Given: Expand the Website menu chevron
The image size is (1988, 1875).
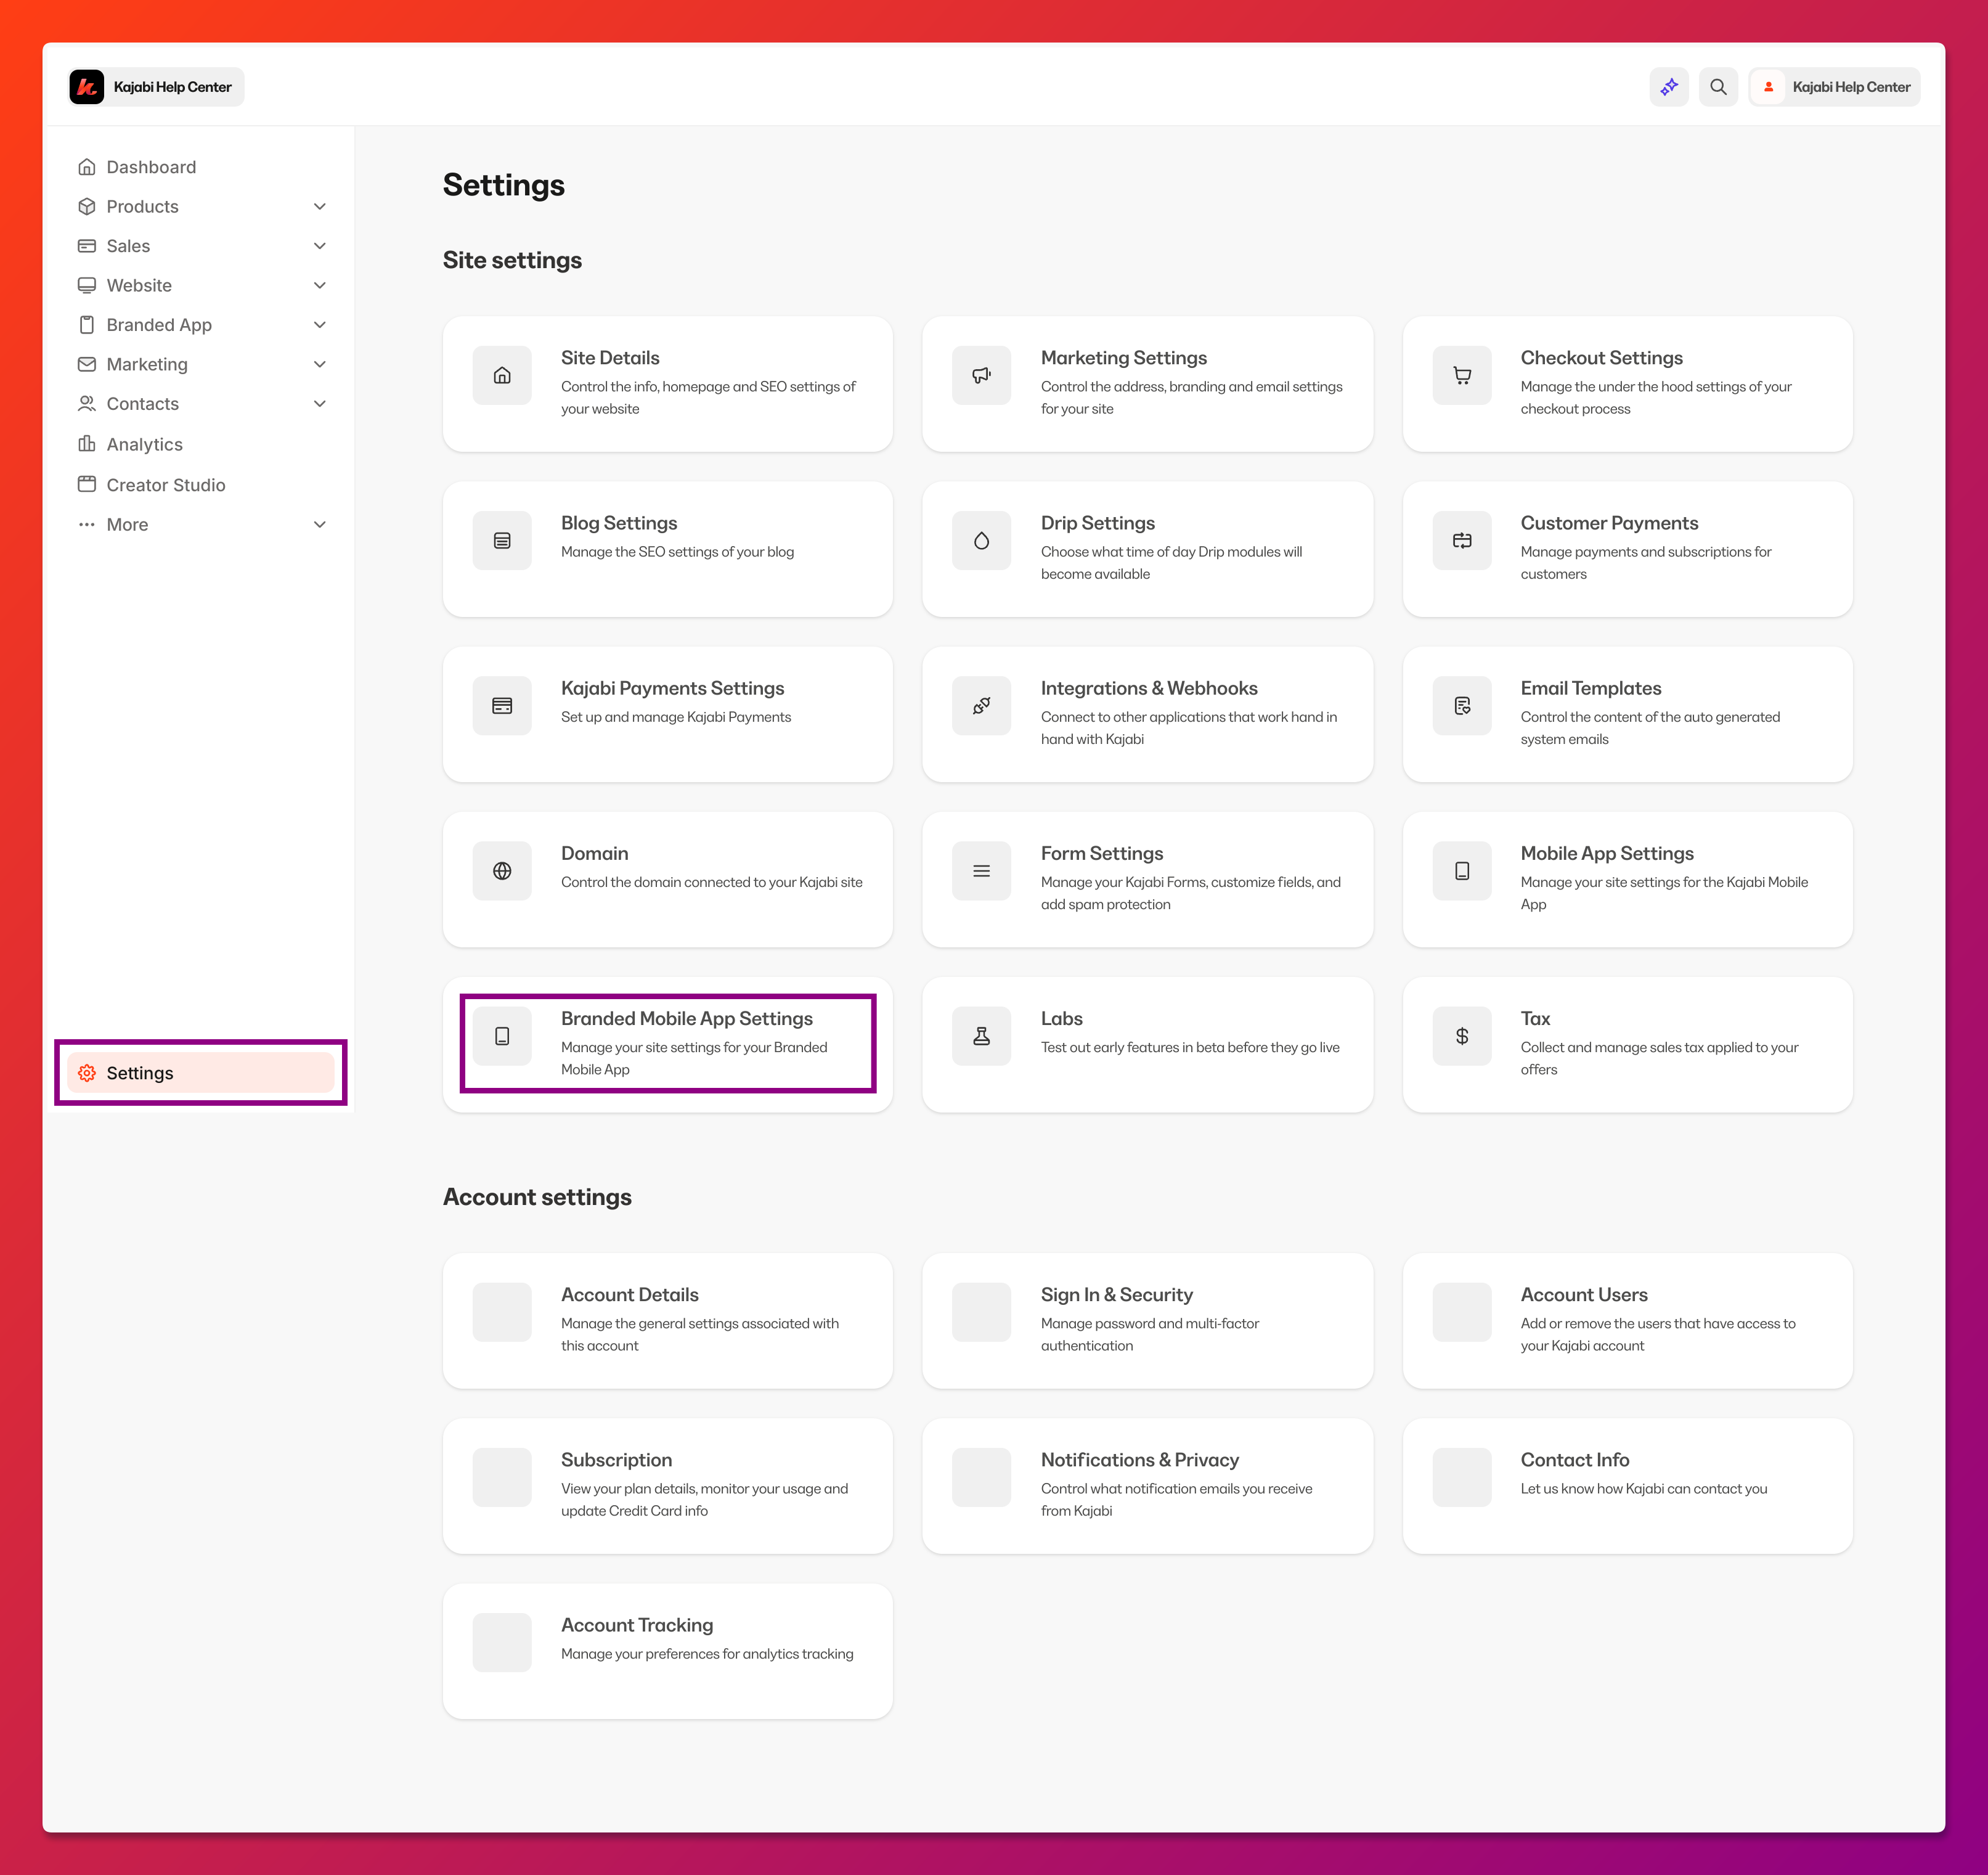Looking at the screenshot, I should [x=320, y=285].
